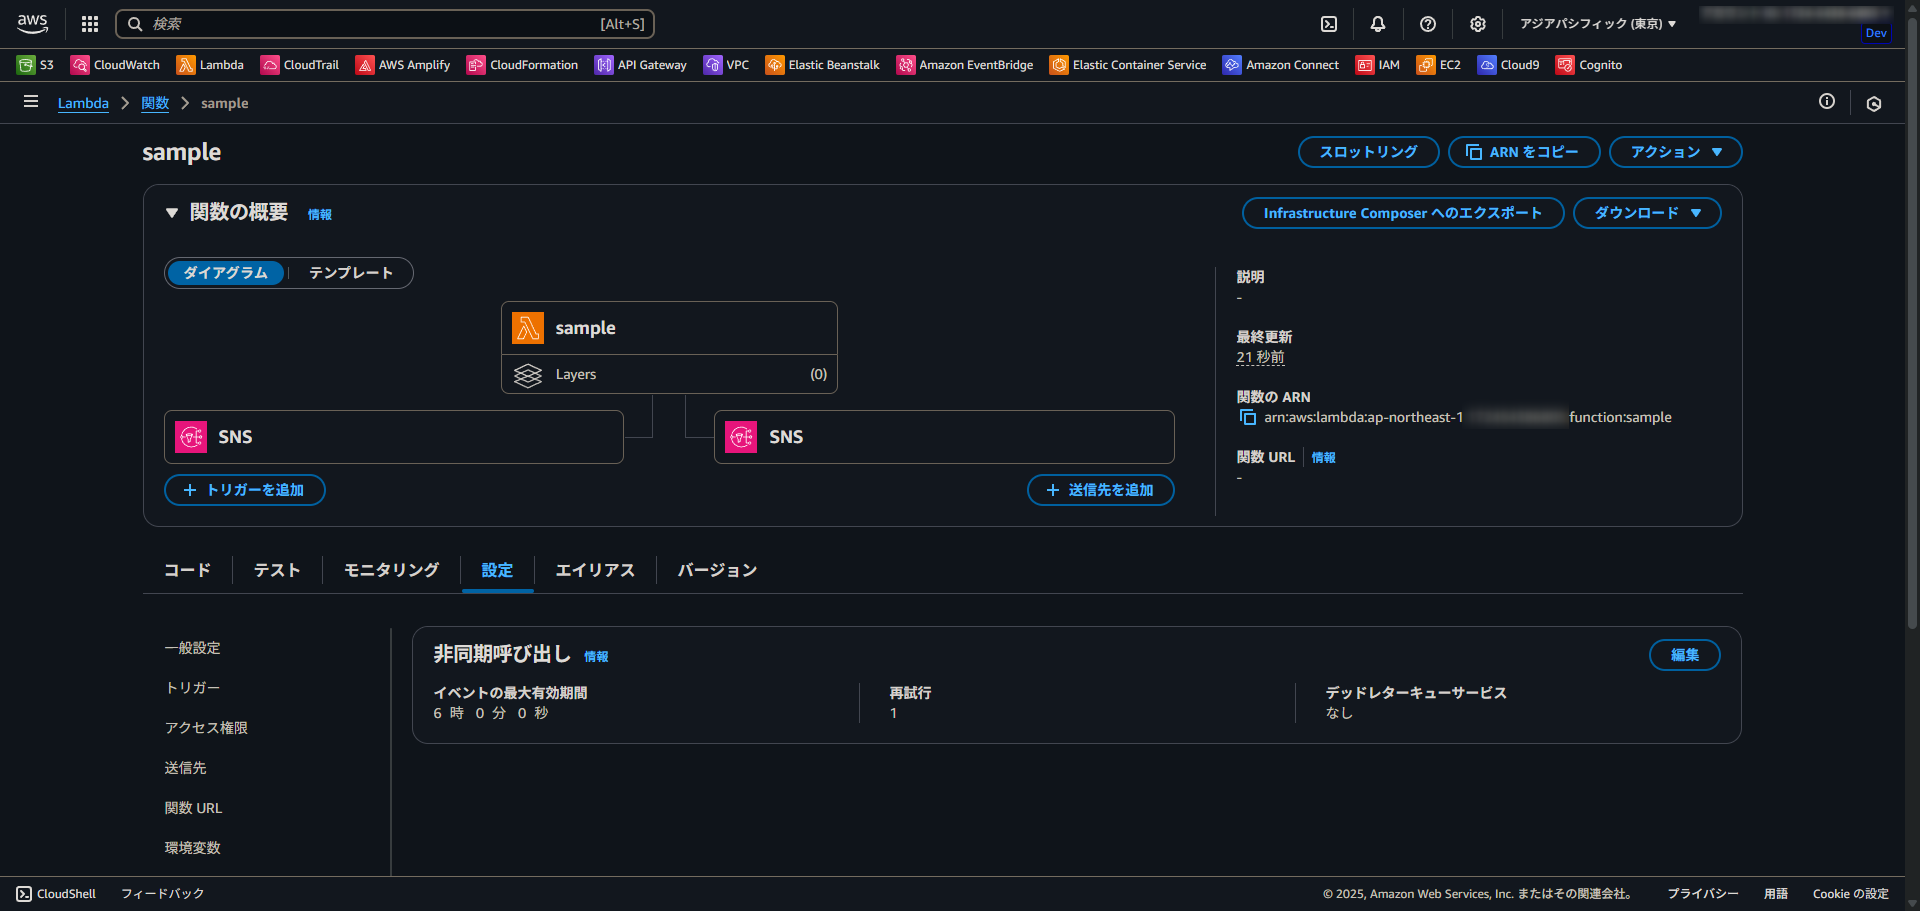Open the hexagon preferences icon next to info
Screen dimensions: 1920x911
pyautogui.click(x=1874, y=103)
